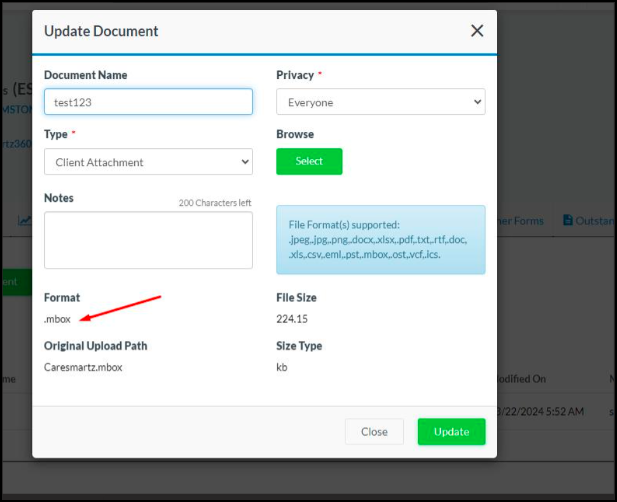The image size is (617, 502).
Task: Click the 224.15 file size value
Action: point(292,319)
